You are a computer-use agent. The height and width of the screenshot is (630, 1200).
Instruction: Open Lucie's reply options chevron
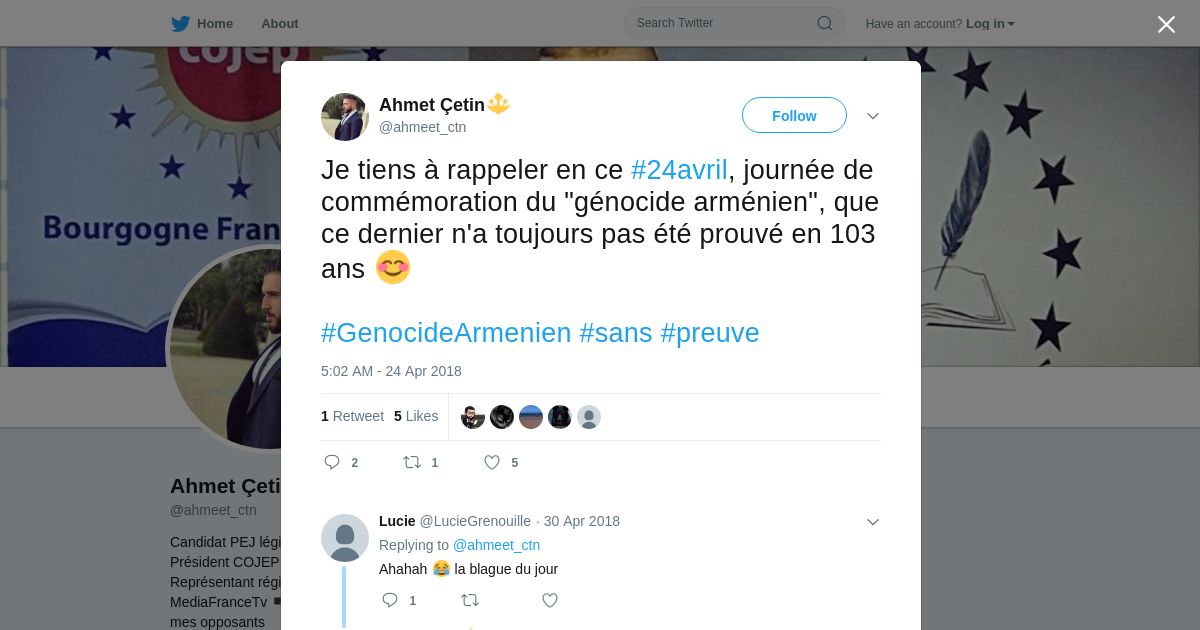coord(872,522)
